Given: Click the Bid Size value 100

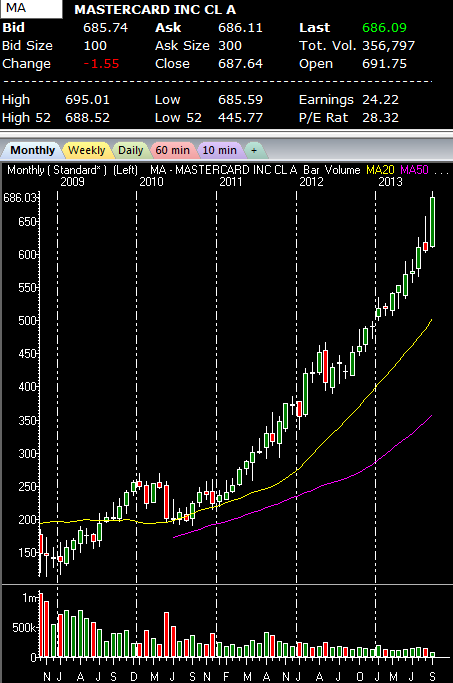Looking at the screenshot, I should tap(95, 46).
